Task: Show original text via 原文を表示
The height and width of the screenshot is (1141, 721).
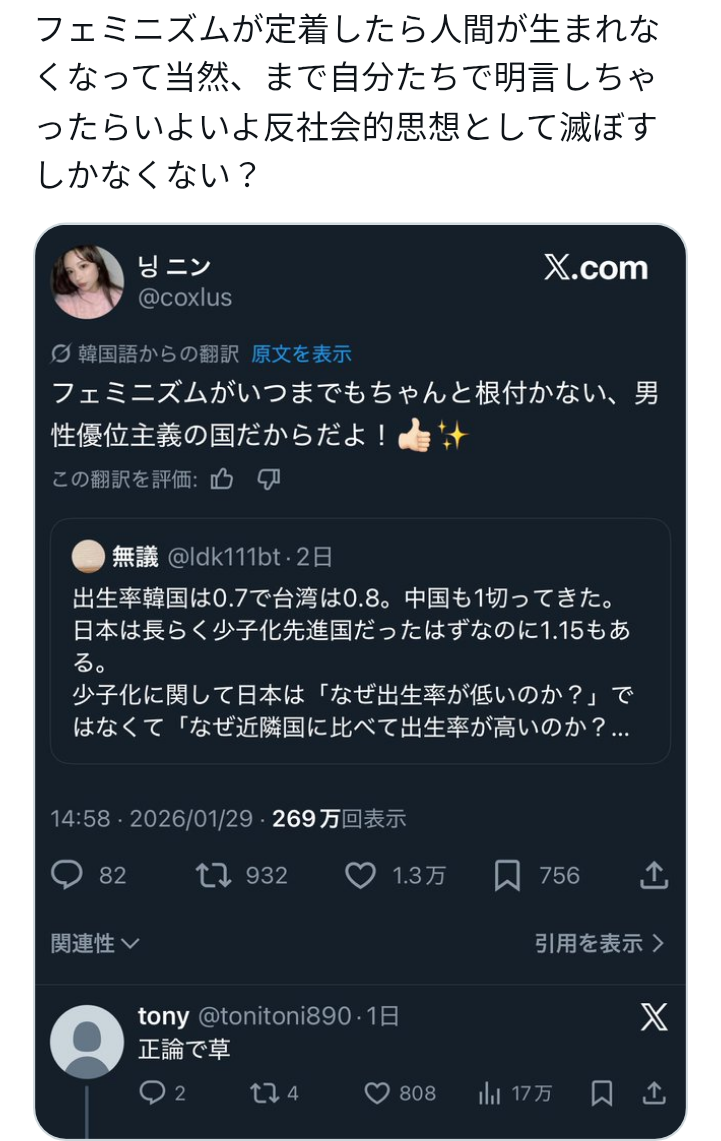Action: tap(301, 354)
